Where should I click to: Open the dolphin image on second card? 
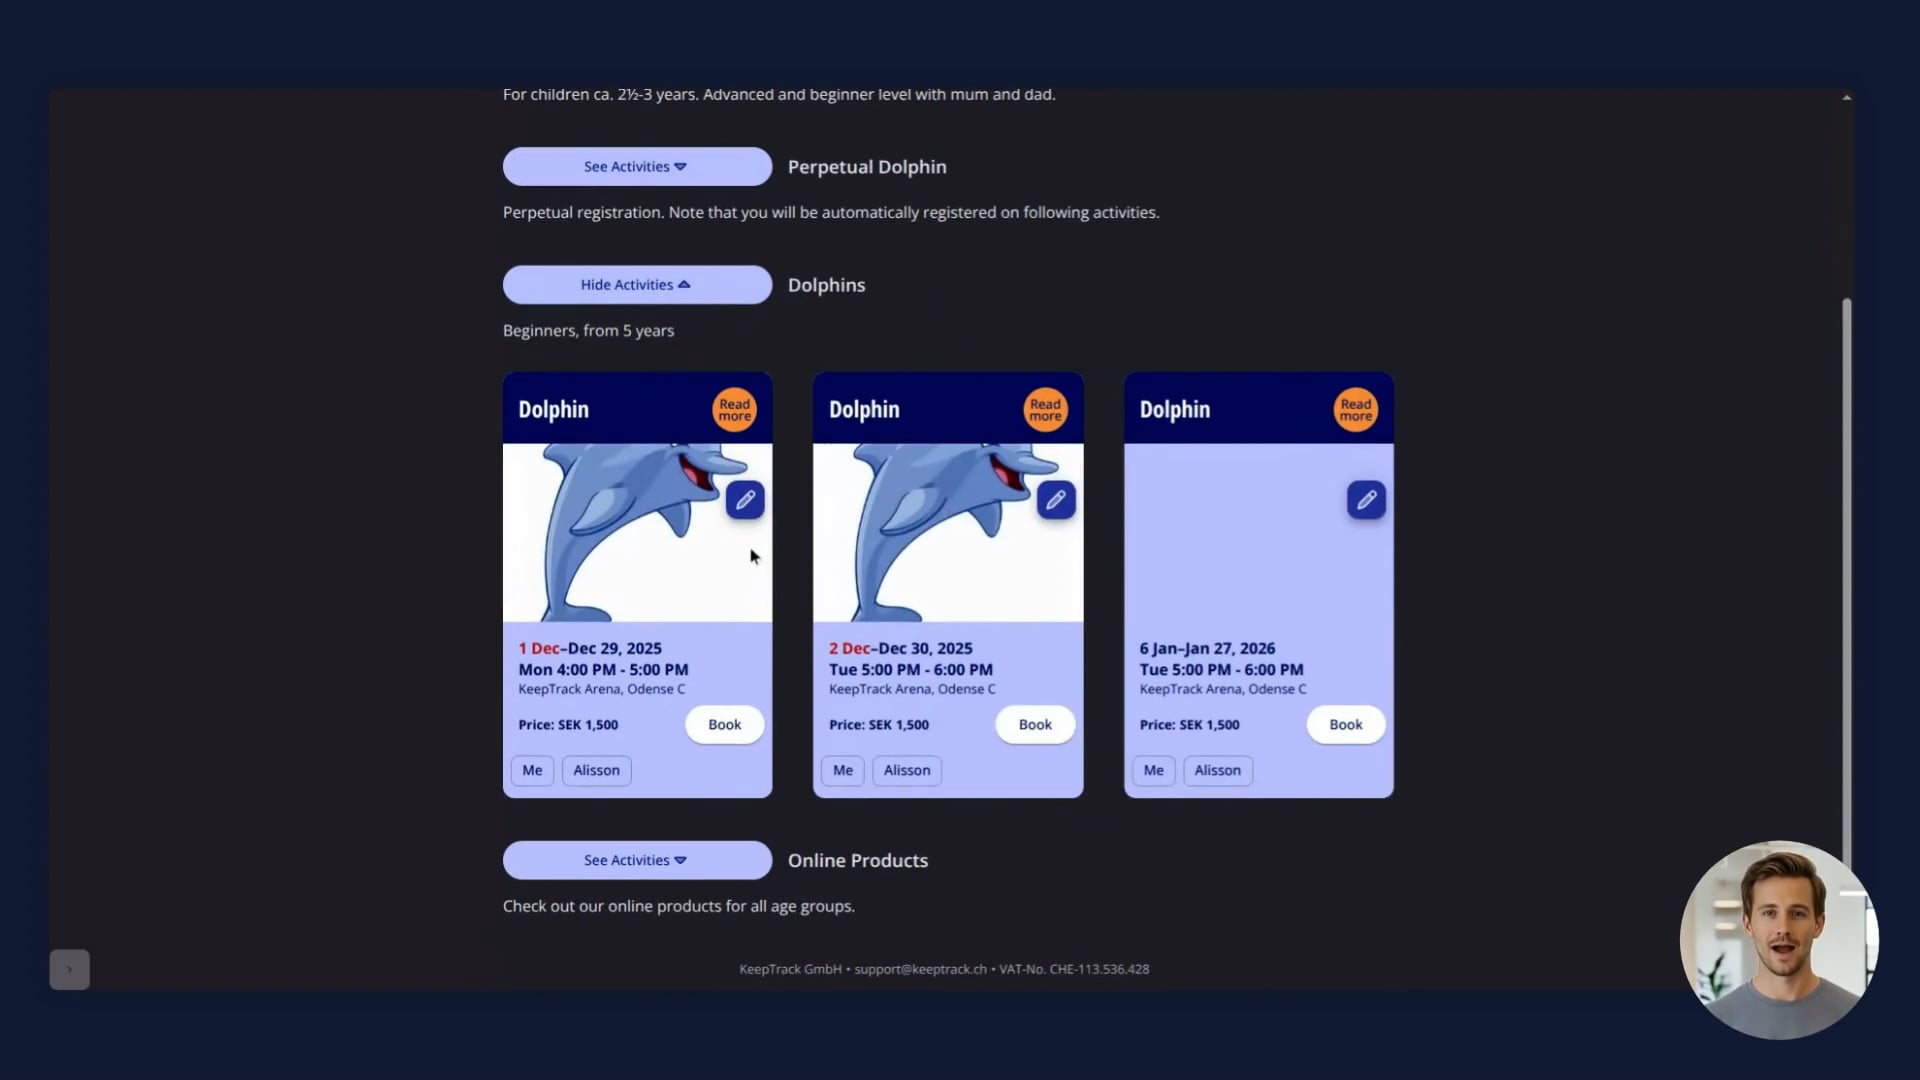(948, 533)
